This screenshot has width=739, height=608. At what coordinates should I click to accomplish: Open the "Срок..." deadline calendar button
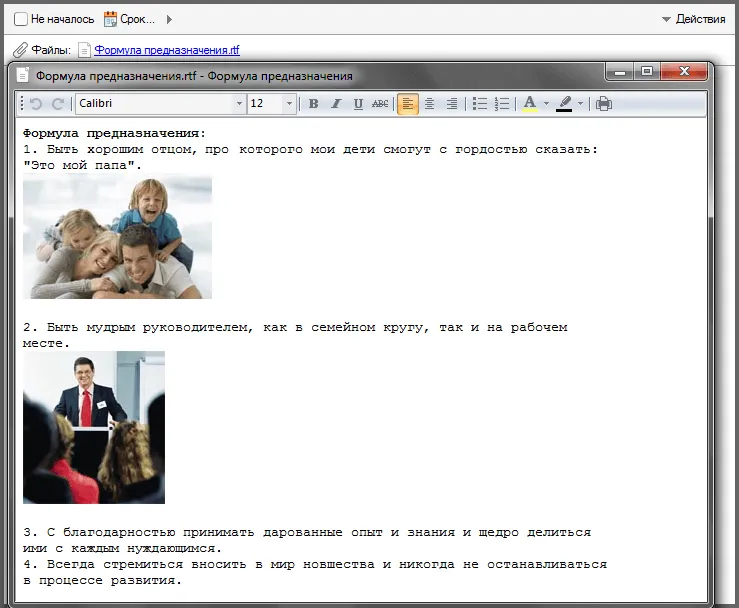pos(130,19)
